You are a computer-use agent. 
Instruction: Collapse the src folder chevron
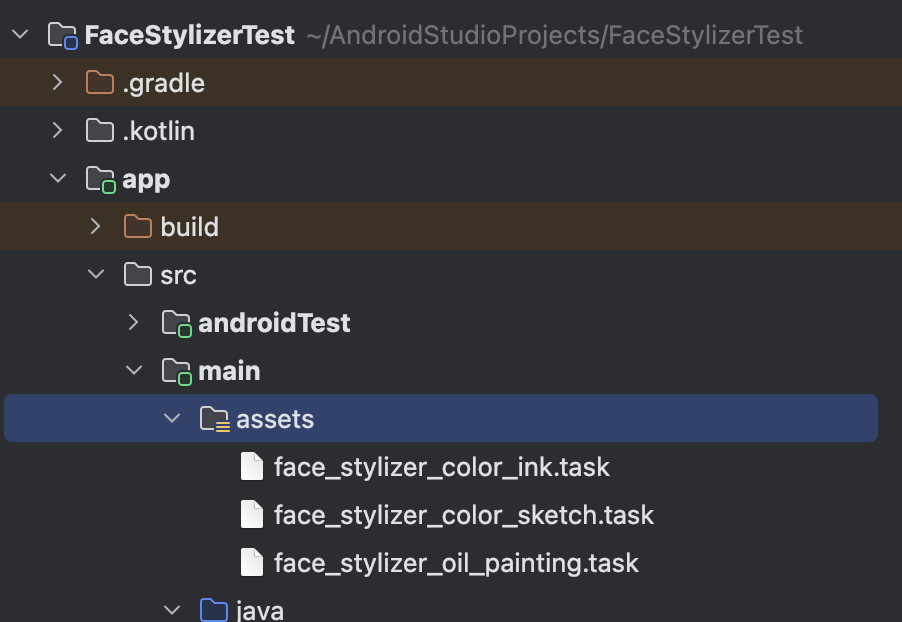click(96, 274)
